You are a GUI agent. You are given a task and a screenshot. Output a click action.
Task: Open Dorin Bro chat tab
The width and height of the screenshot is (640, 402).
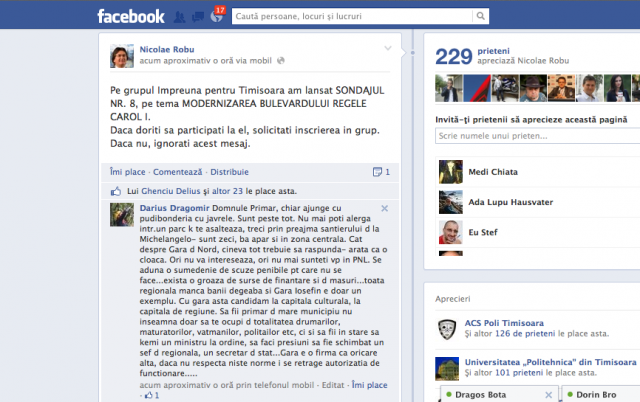(596, 395)
